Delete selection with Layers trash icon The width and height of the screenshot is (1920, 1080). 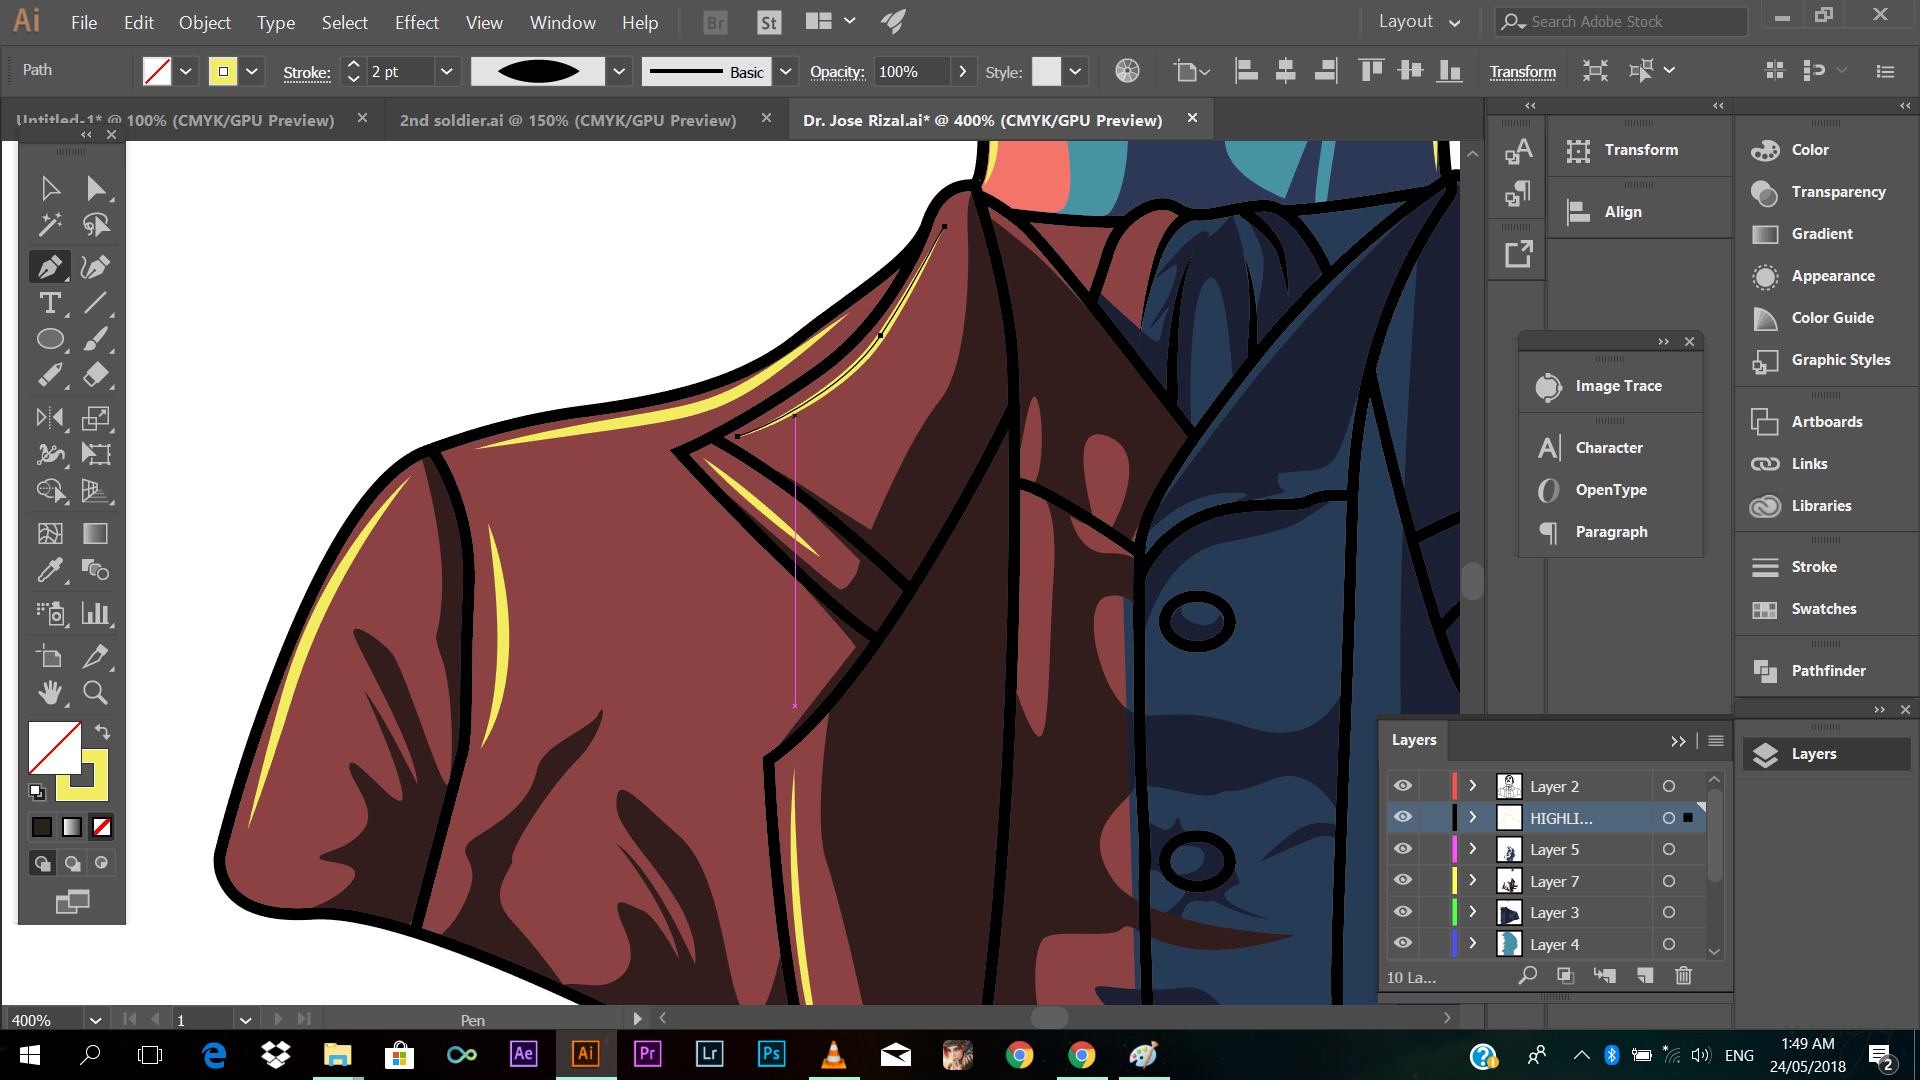click(x=1684, y=976)
